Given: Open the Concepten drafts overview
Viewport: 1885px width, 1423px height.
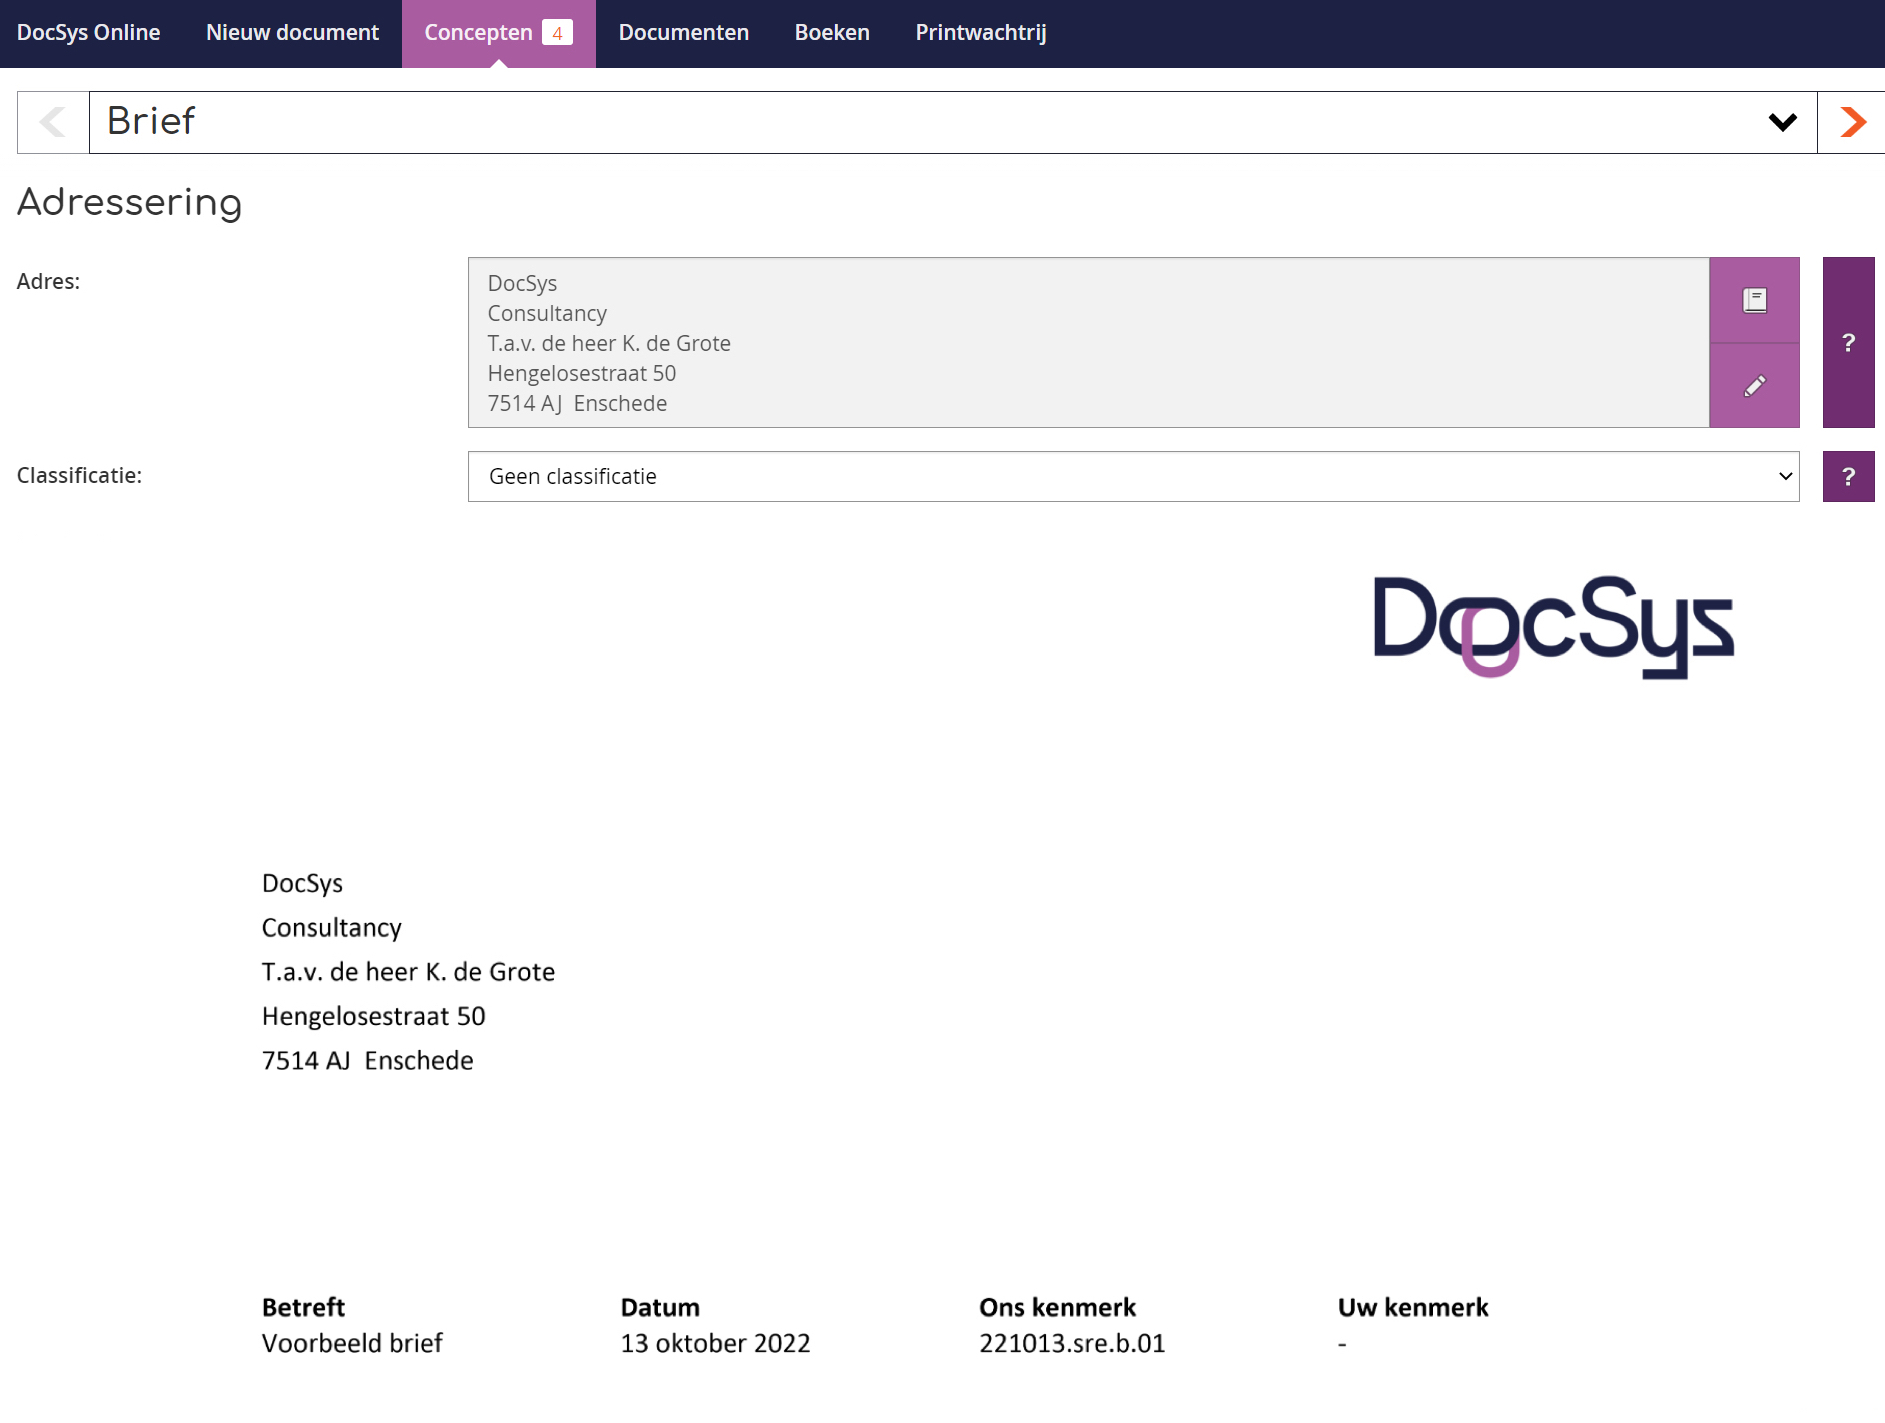Looking at the screenshot, I should pos(478,31).
